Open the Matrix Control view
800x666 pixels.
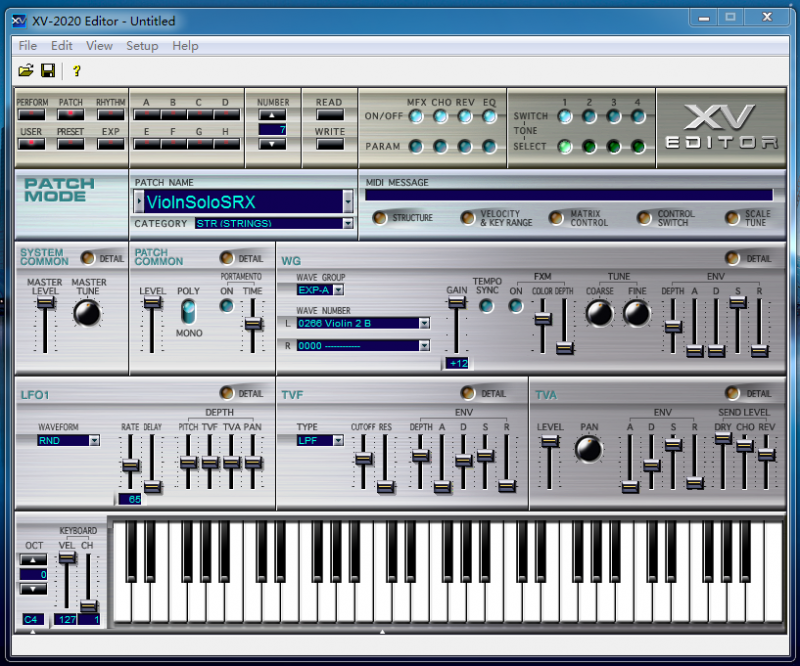(556, 217)
